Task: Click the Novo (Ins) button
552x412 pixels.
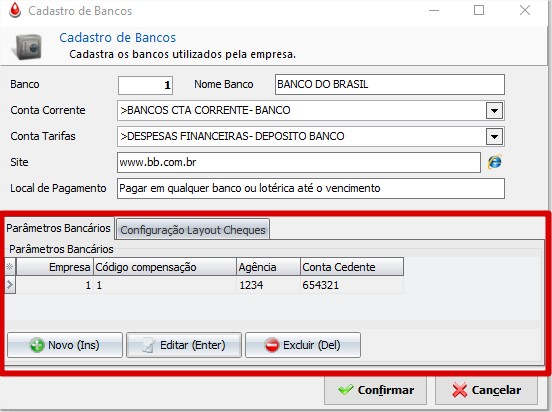Action: click(65, 345)
